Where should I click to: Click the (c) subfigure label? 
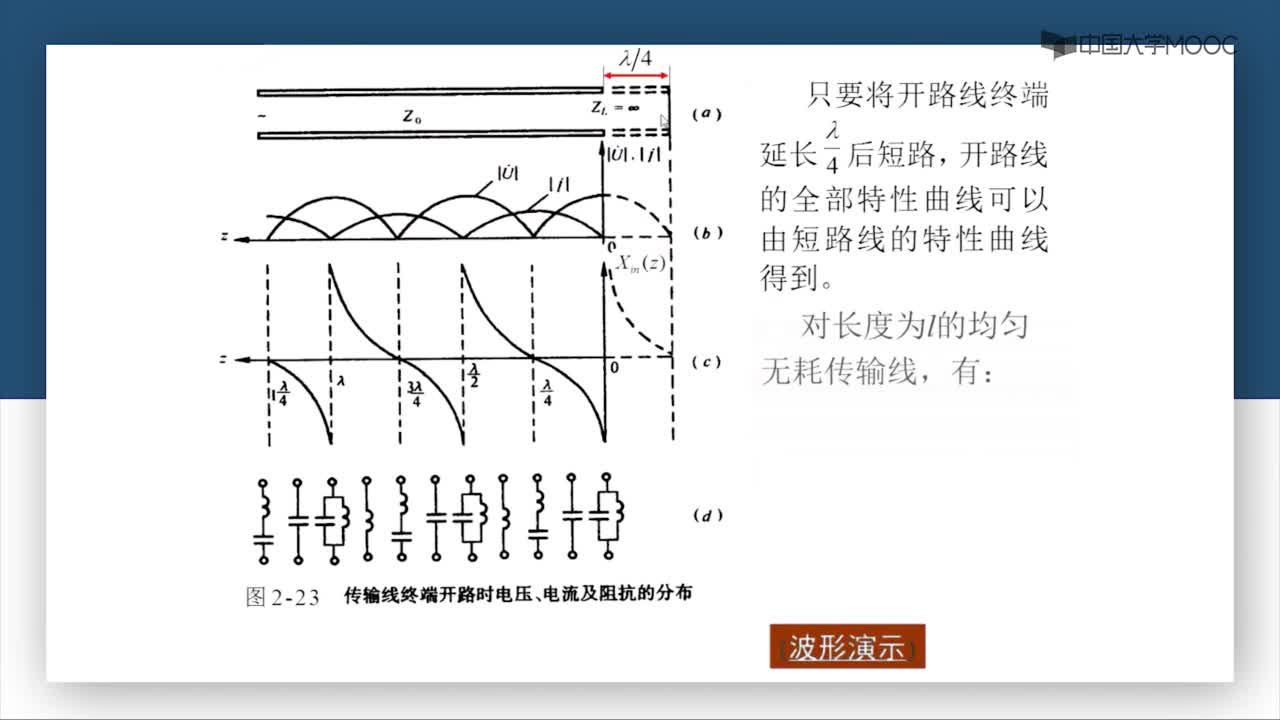(x=707, y=362)
